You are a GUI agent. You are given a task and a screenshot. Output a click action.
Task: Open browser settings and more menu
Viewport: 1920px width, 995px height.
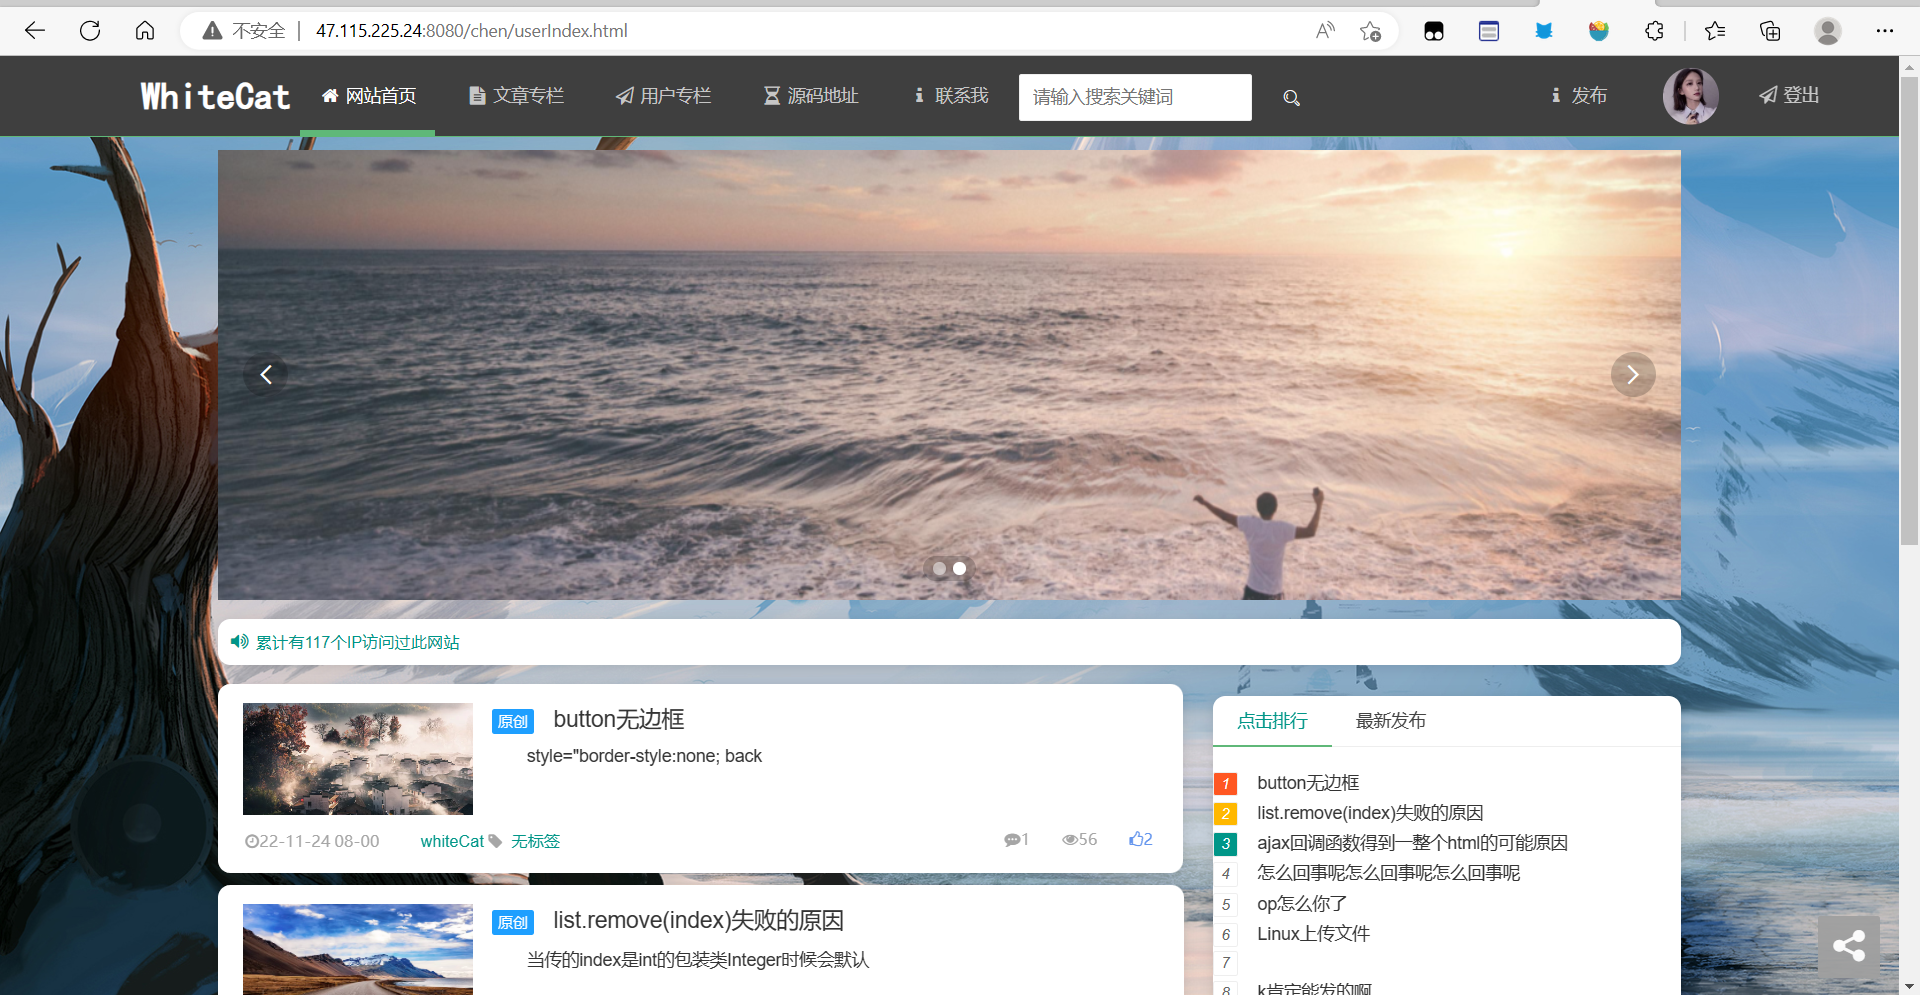click(1885, 31)
